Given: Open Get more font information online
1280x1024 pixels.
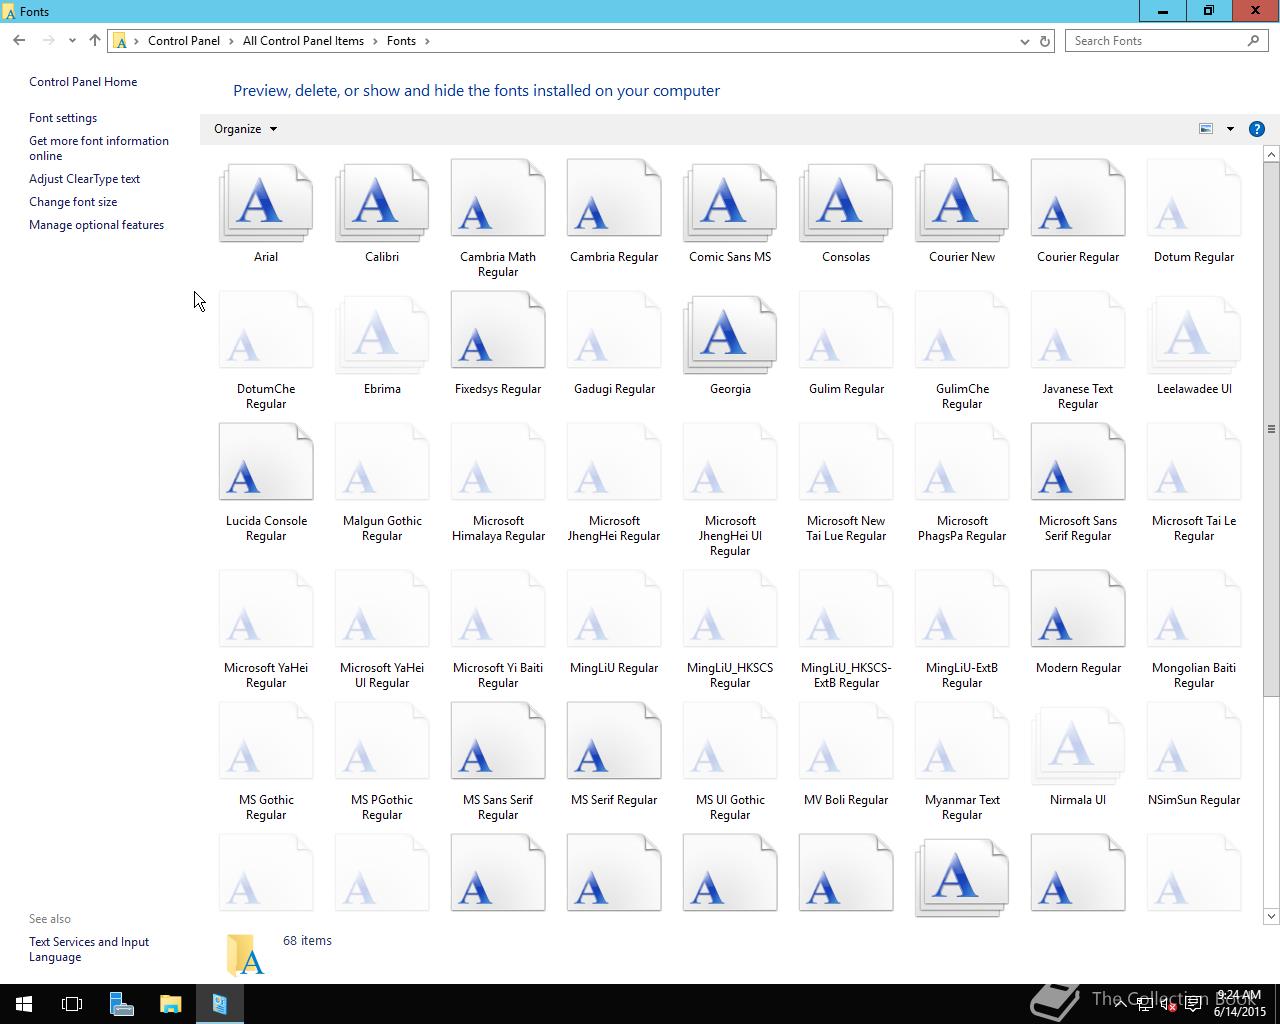Looking at the screenshot, I should pyautogui.click(x=99, y=148).
